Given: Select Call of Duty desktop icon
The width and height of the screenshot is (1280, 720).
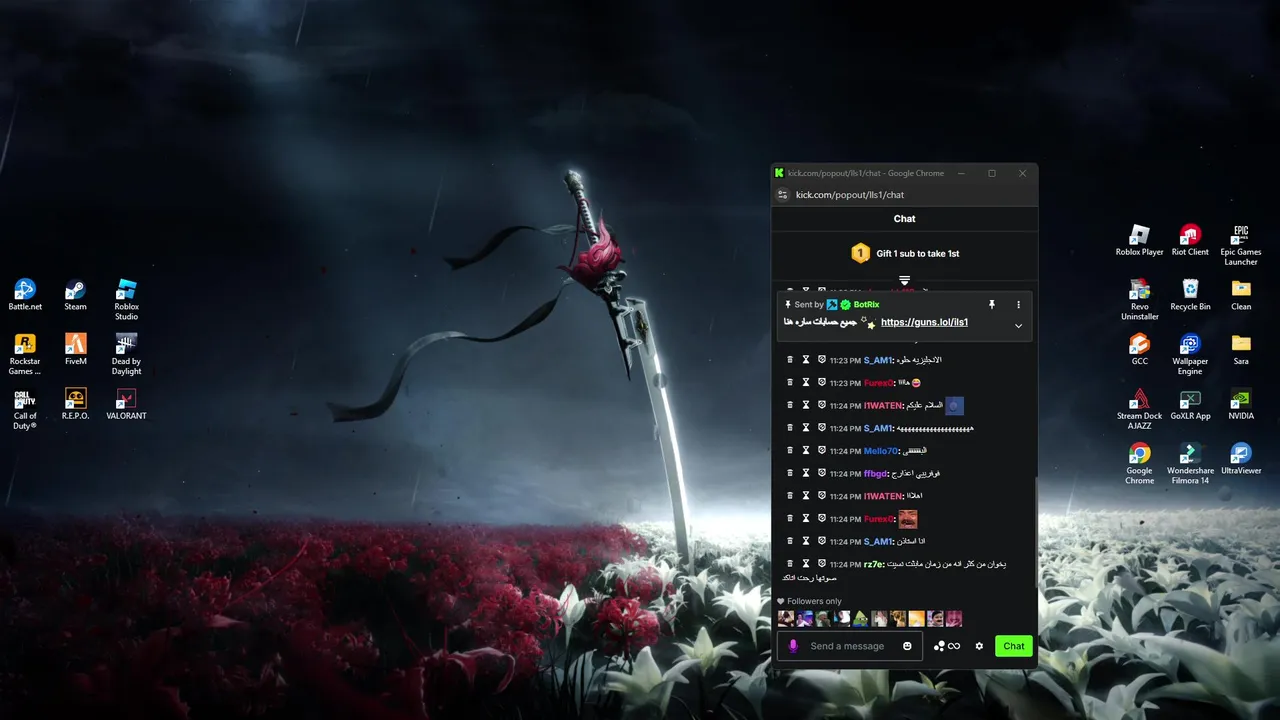Looking at the screenshot, I should tap(25, 410).
